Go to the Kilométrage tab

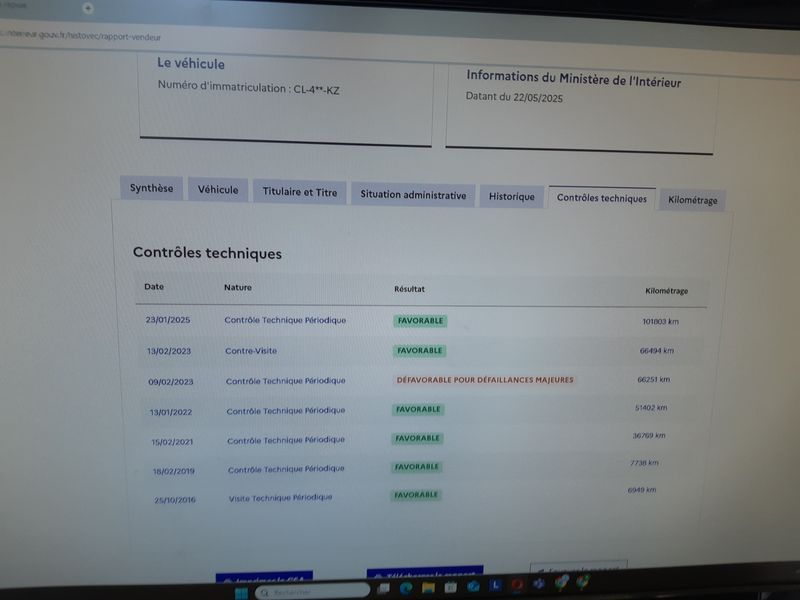[x=693, y=200]
